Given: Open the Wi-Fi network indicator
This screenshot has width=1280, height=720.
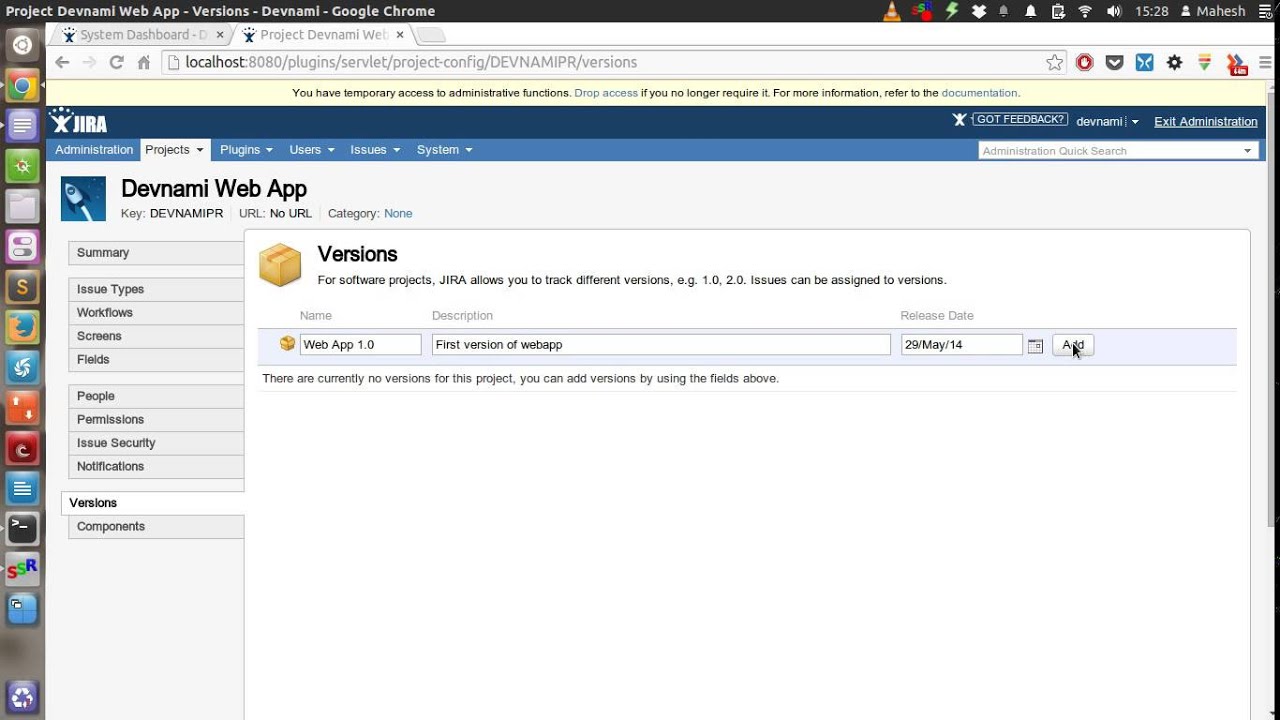Looking at the screenshot, I should pos(1085,11).
